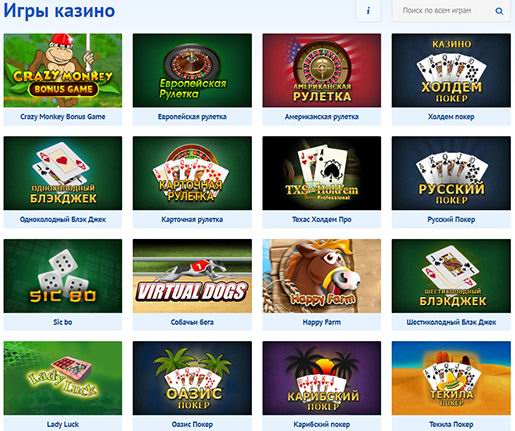Open the Crazy Monkey Bonus Game thumbnail
Image resolution: width=515 pixels, height=431 pixels.
tap(63, 70)
